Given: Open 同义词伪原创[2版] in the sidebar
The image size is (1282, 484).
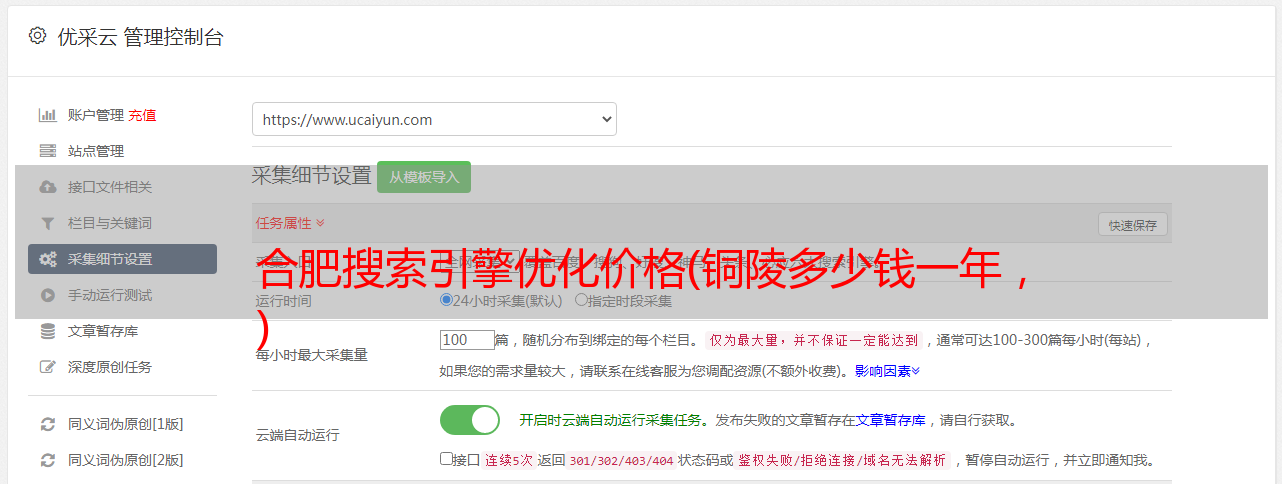Looking at the screenshot, I should click(126, 460).
